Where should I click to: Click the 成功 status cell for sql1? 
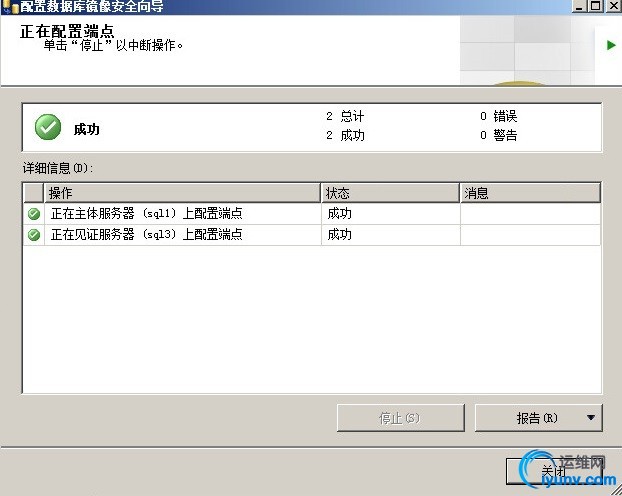(x=390, y=214)
